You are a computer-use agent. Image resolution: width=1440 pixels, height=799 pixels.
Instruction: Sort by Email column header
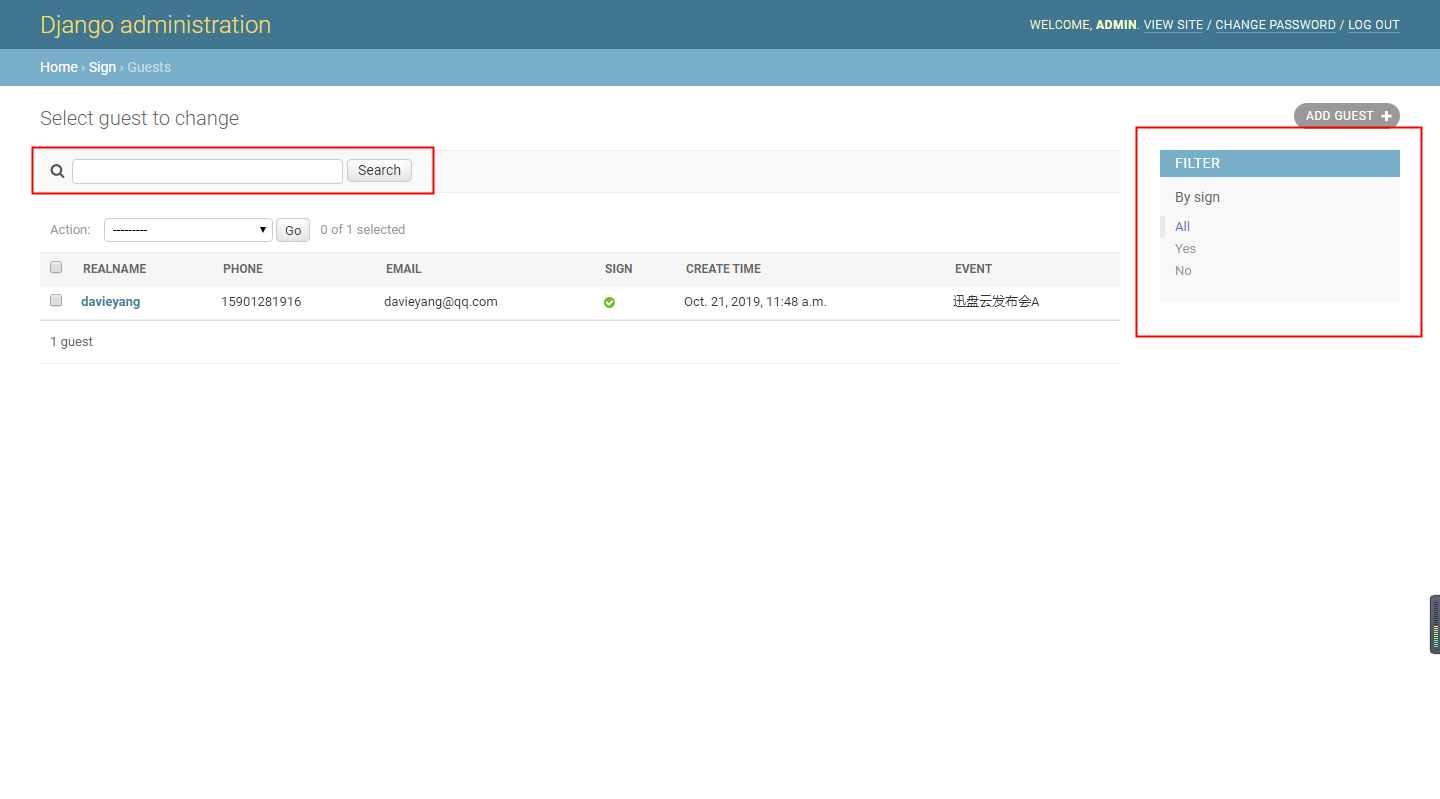tap(404, 269)
